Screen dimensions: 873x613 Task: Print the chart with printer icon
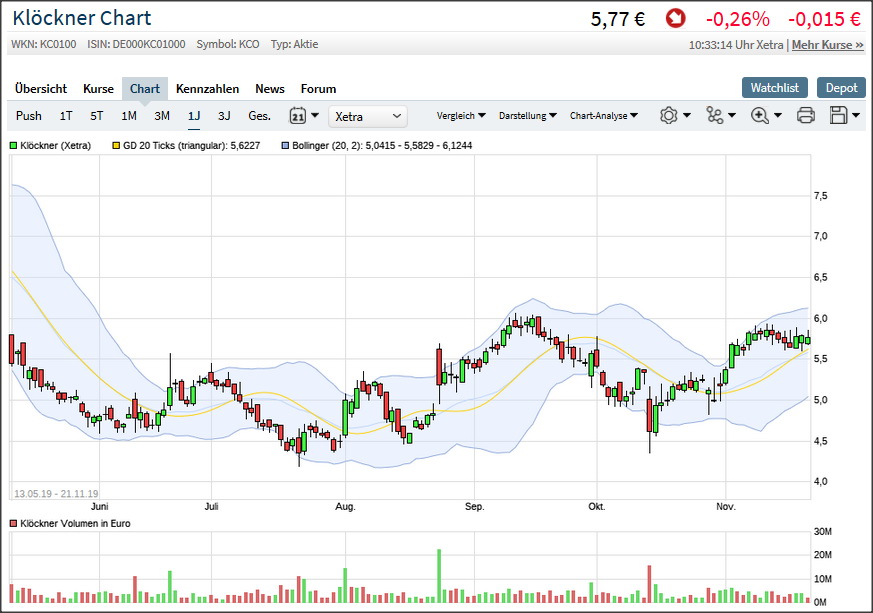(806, 115)
